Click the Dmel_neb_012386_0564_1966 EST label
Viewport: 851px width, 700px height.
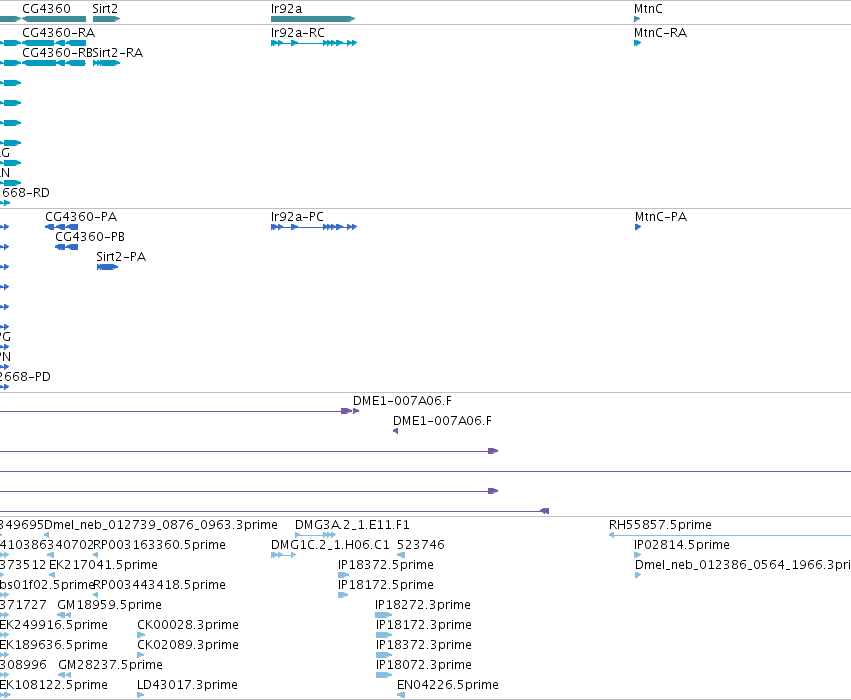742,565
